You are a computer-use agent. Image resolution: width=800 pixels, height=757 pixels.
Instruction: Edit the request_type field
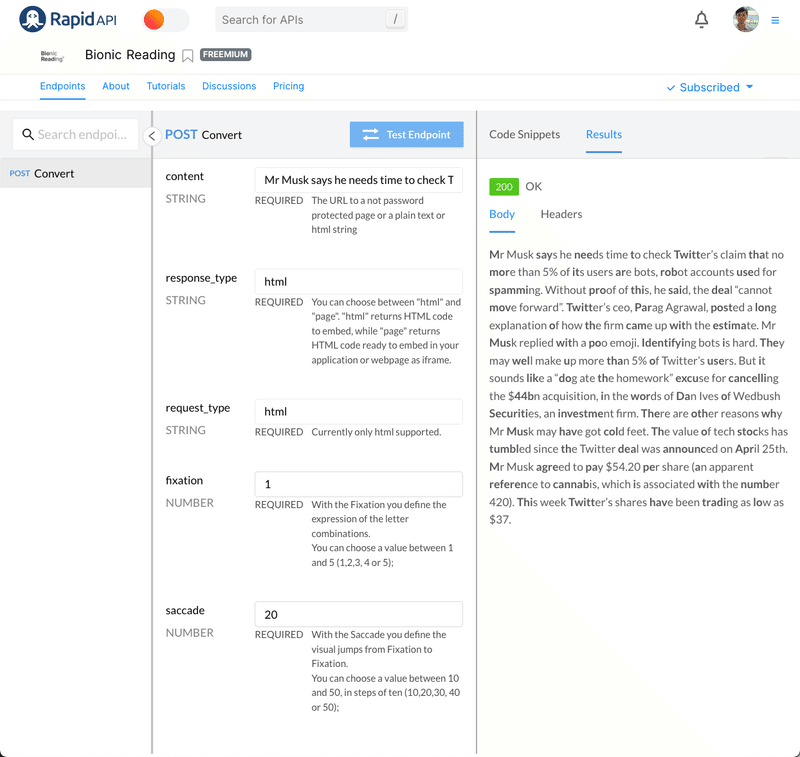(x=359, y=412)
